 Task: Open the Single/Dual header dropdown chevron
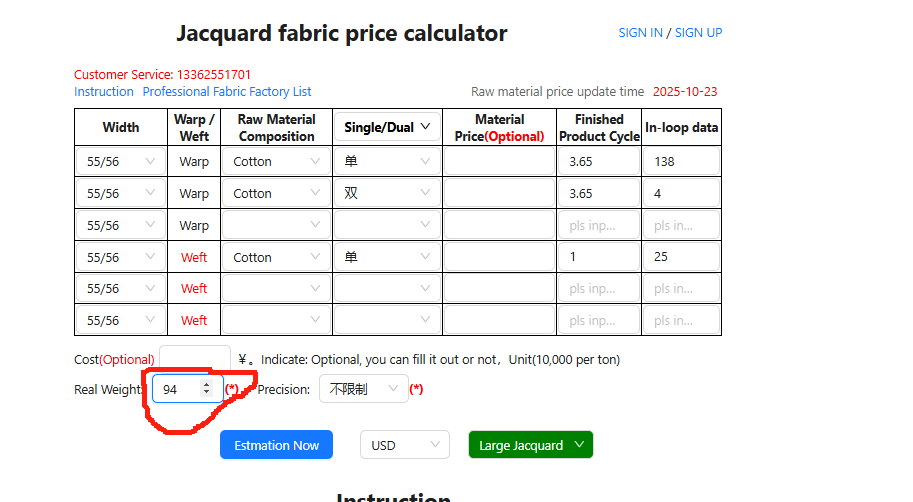pos(425,127)
